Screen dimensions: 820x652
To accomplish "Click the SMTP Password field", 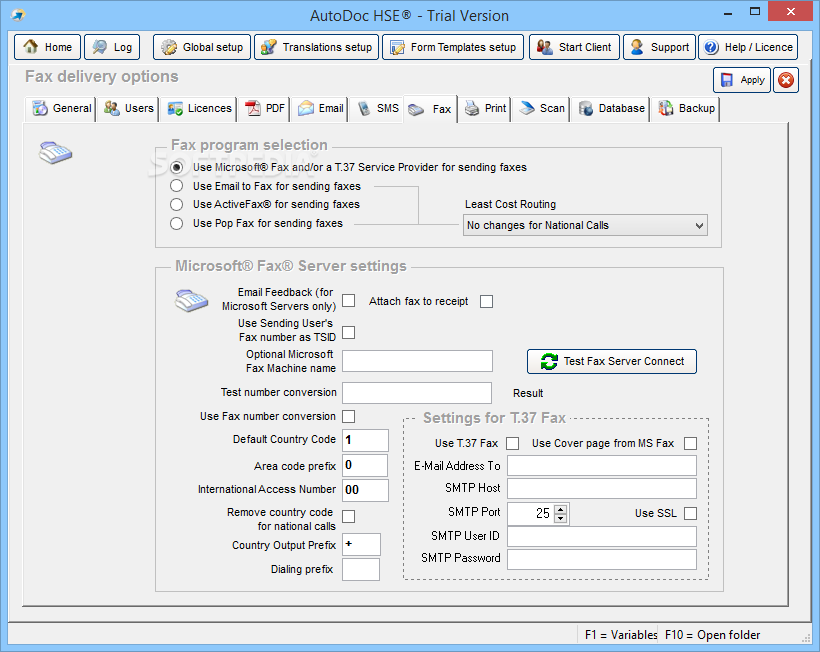I will 602,559.
